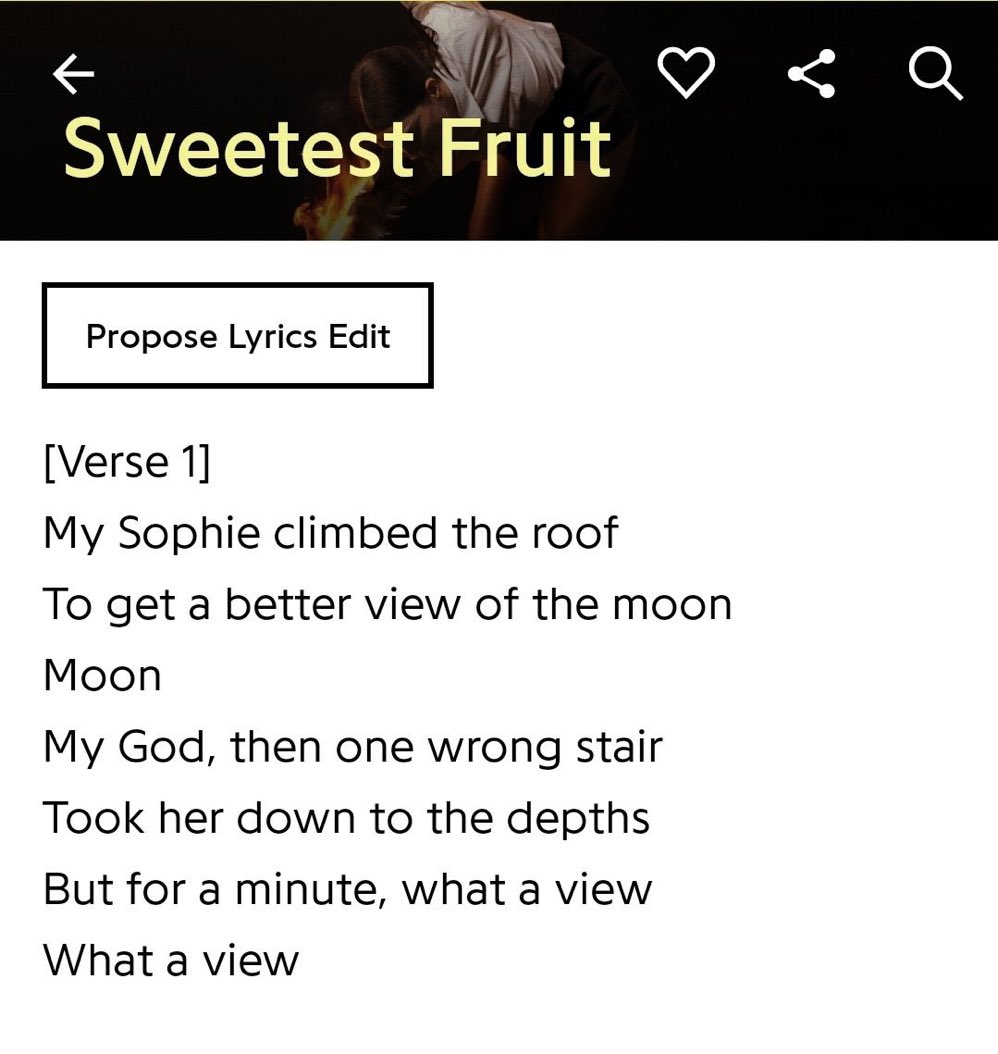Select the single-word 'Moon' lyric line
The width and height of the screenshot is (998, 1054).
[102, 676]
